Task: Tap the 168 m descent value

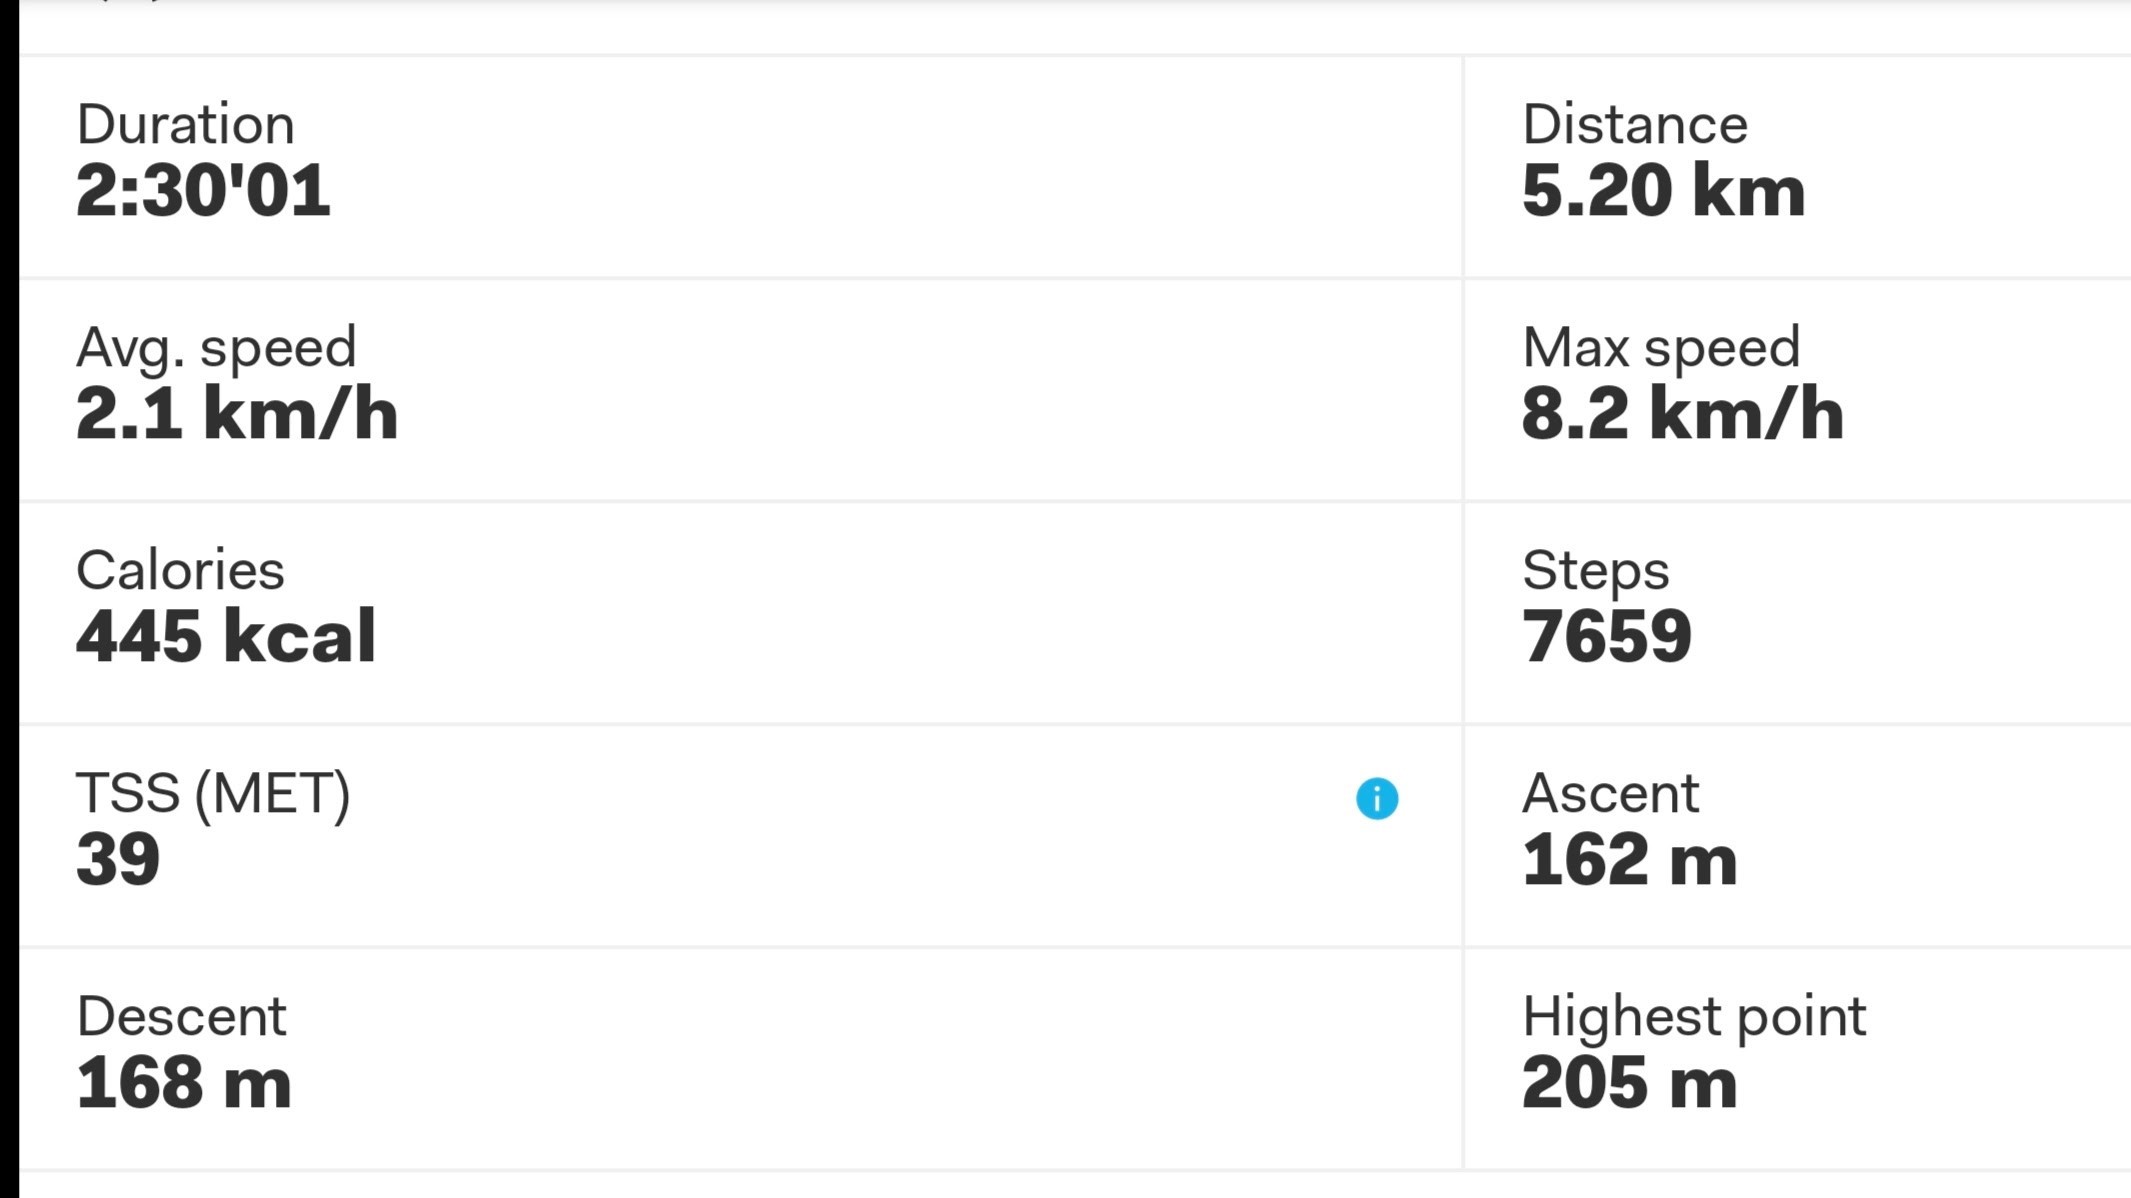Action: 184,1083
